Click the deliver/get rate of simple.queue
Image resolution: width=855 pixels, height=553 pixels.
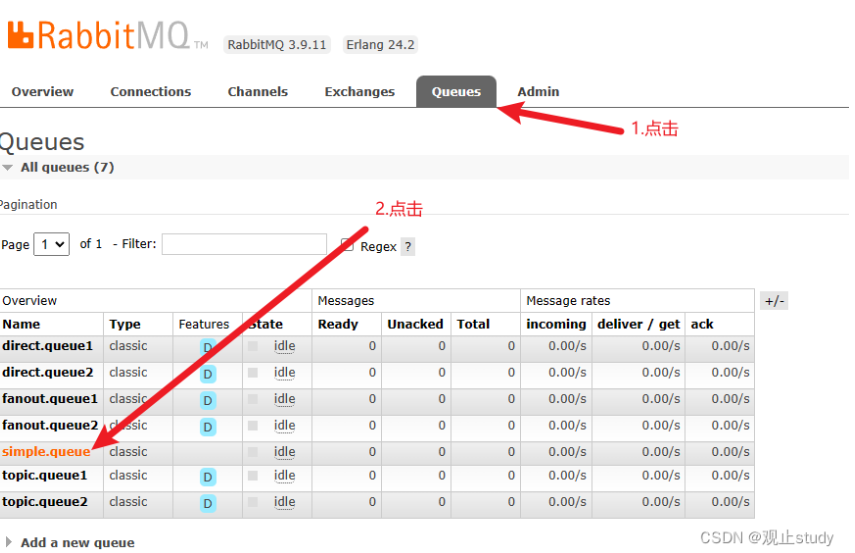coord(661,452)
